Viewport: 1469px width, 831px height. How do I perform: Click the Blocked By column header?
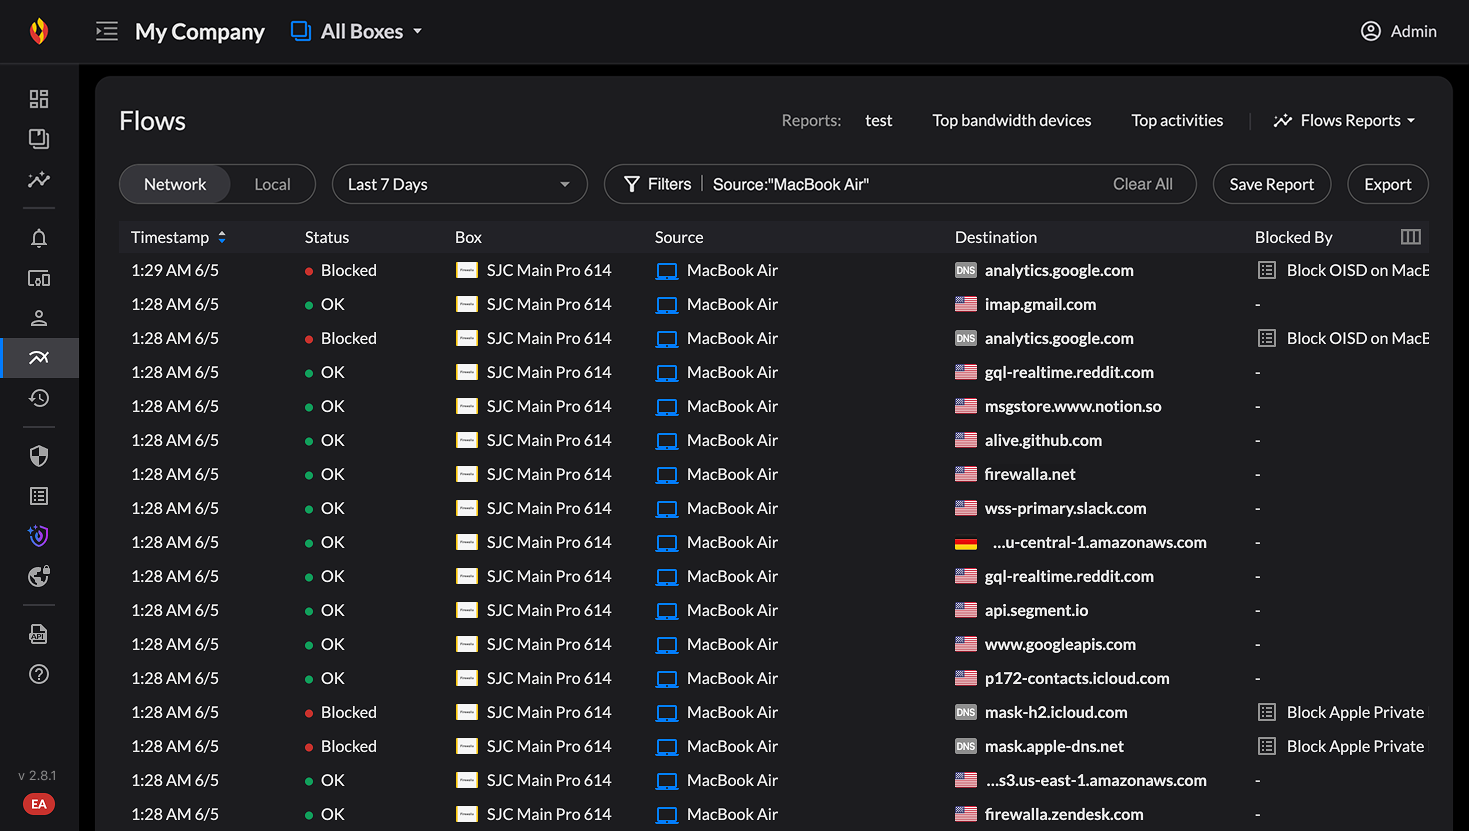[1294, 237]
